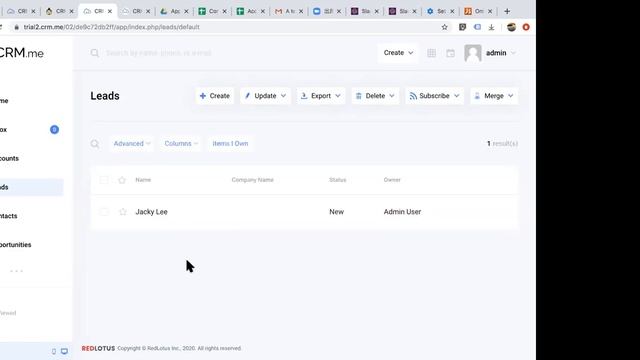
Task: Click the New status cell
Action: (337, 212)
